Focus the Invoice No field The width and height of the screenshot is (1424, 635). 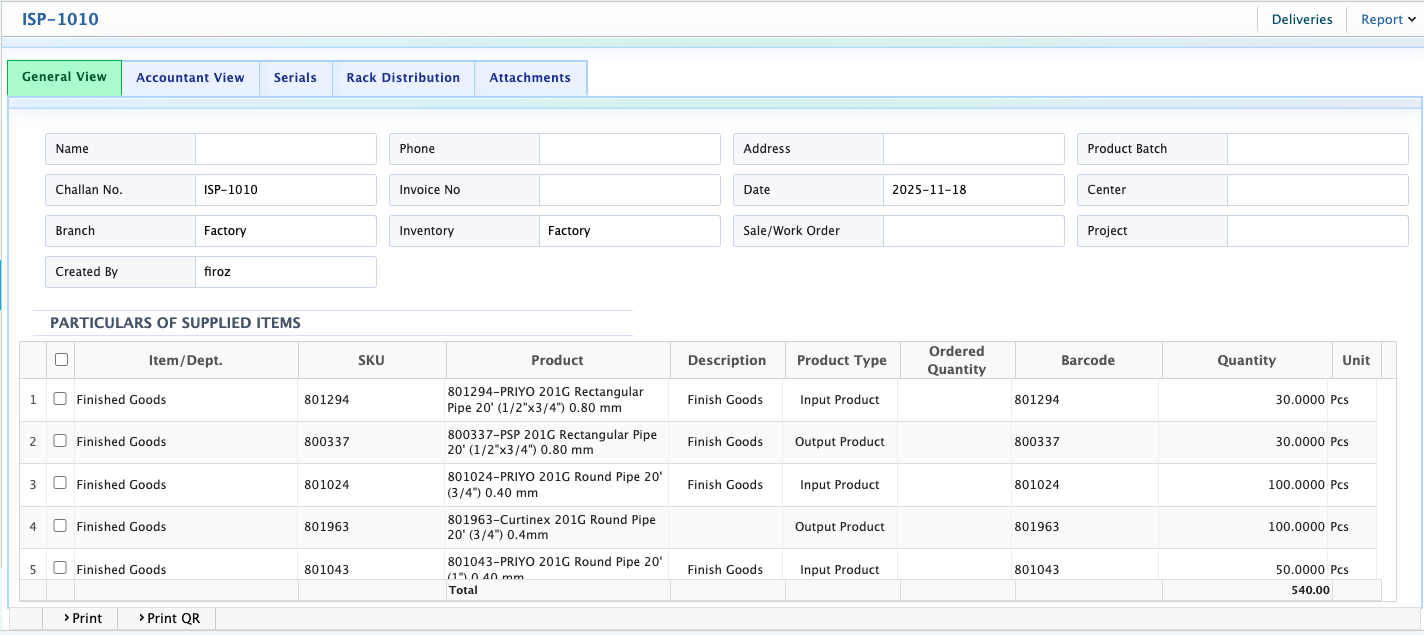point(630,190)
